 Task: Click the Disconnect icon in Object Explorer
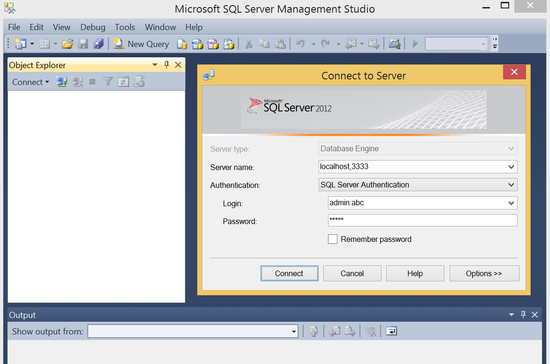77,82
